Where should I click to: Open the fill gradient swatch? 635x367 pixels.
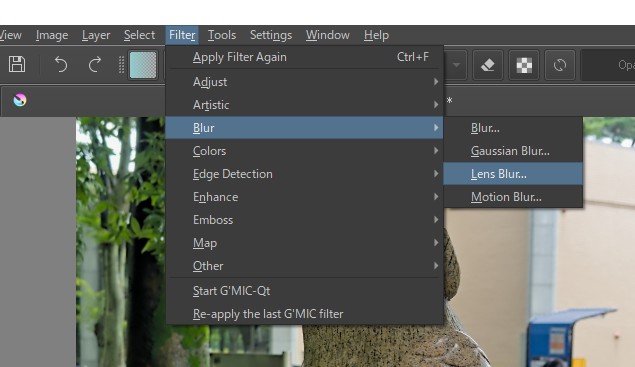[143, 65]
